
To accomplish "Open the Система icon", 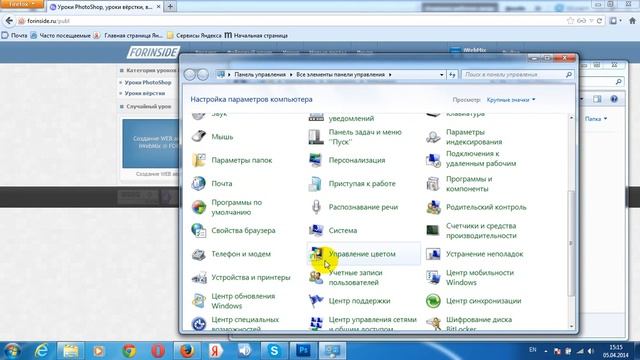I will point(316,230).
